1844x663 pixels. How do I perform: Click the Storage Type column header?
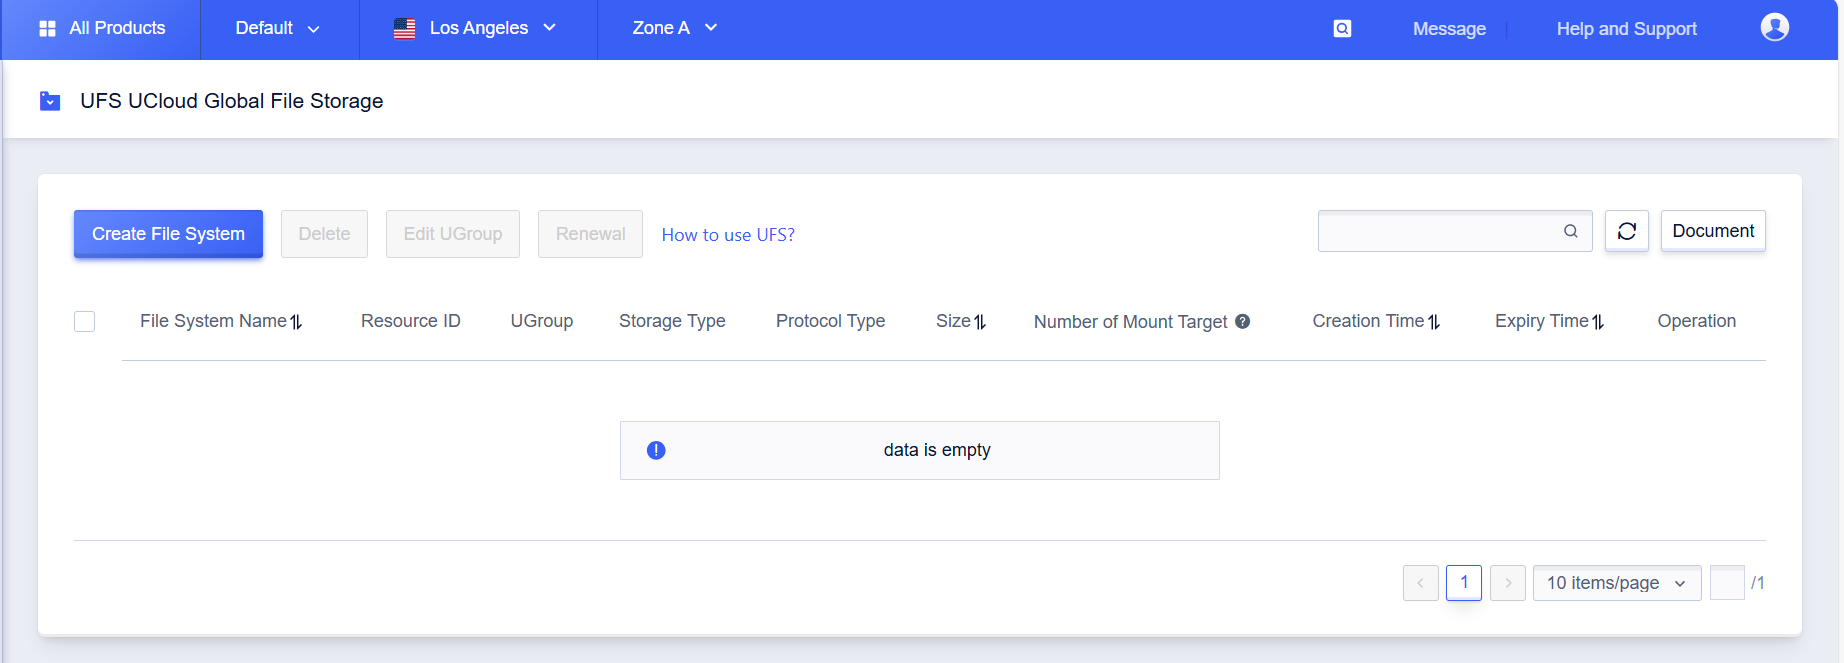tap(672, 321)
